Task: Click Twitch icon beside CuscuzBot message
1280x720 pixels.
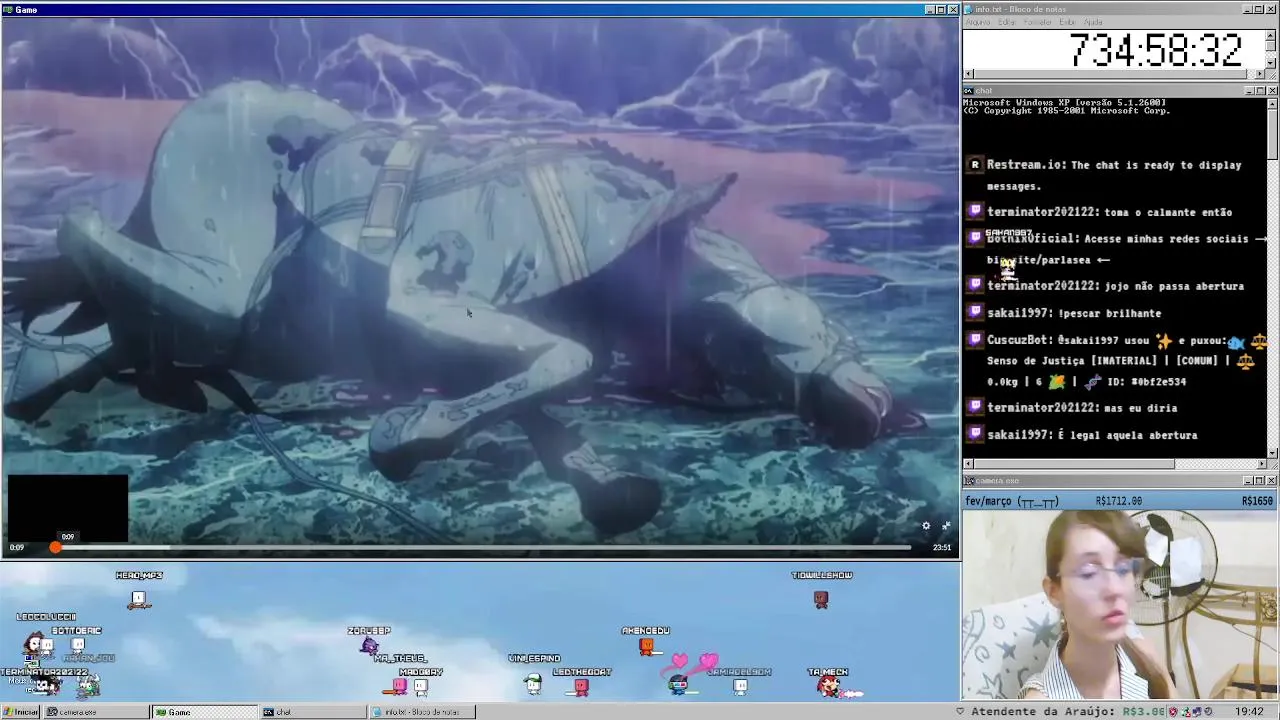Action: click(x=975, y=340)
